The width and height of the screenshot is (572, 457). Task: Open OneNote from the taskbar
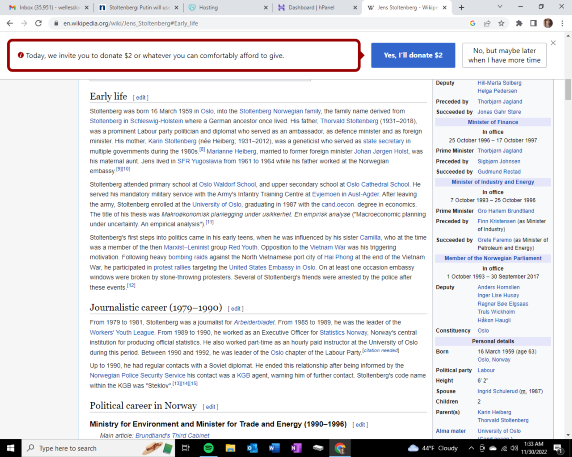296,448
